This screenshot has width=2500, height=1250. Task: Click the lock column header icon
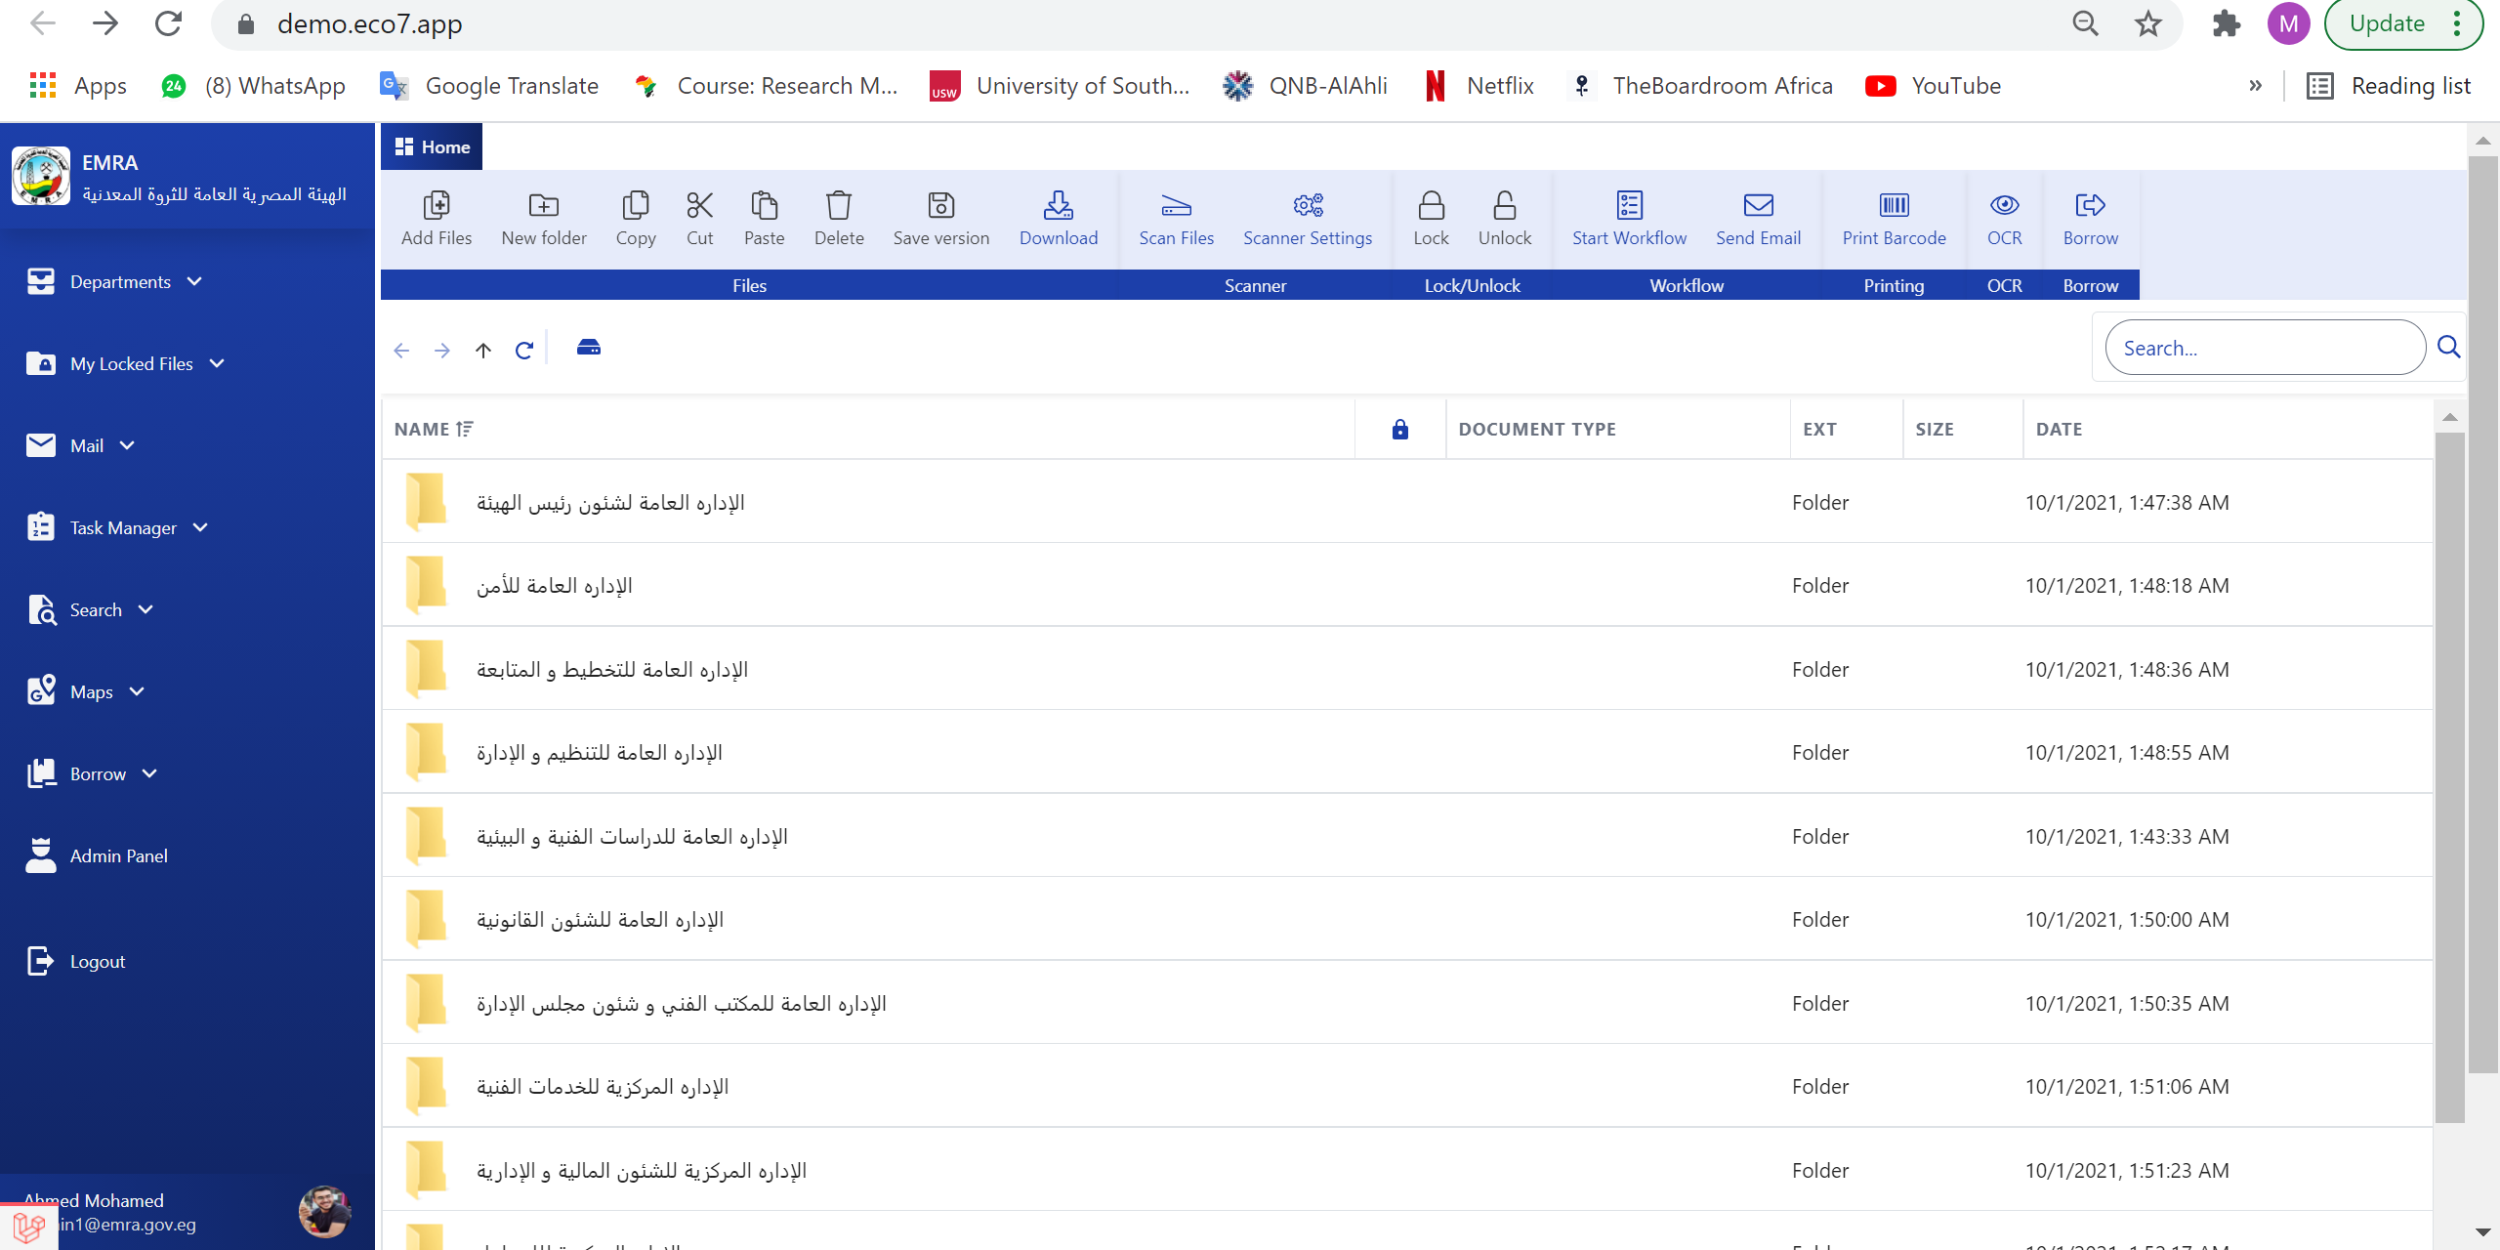[1400, 429]
